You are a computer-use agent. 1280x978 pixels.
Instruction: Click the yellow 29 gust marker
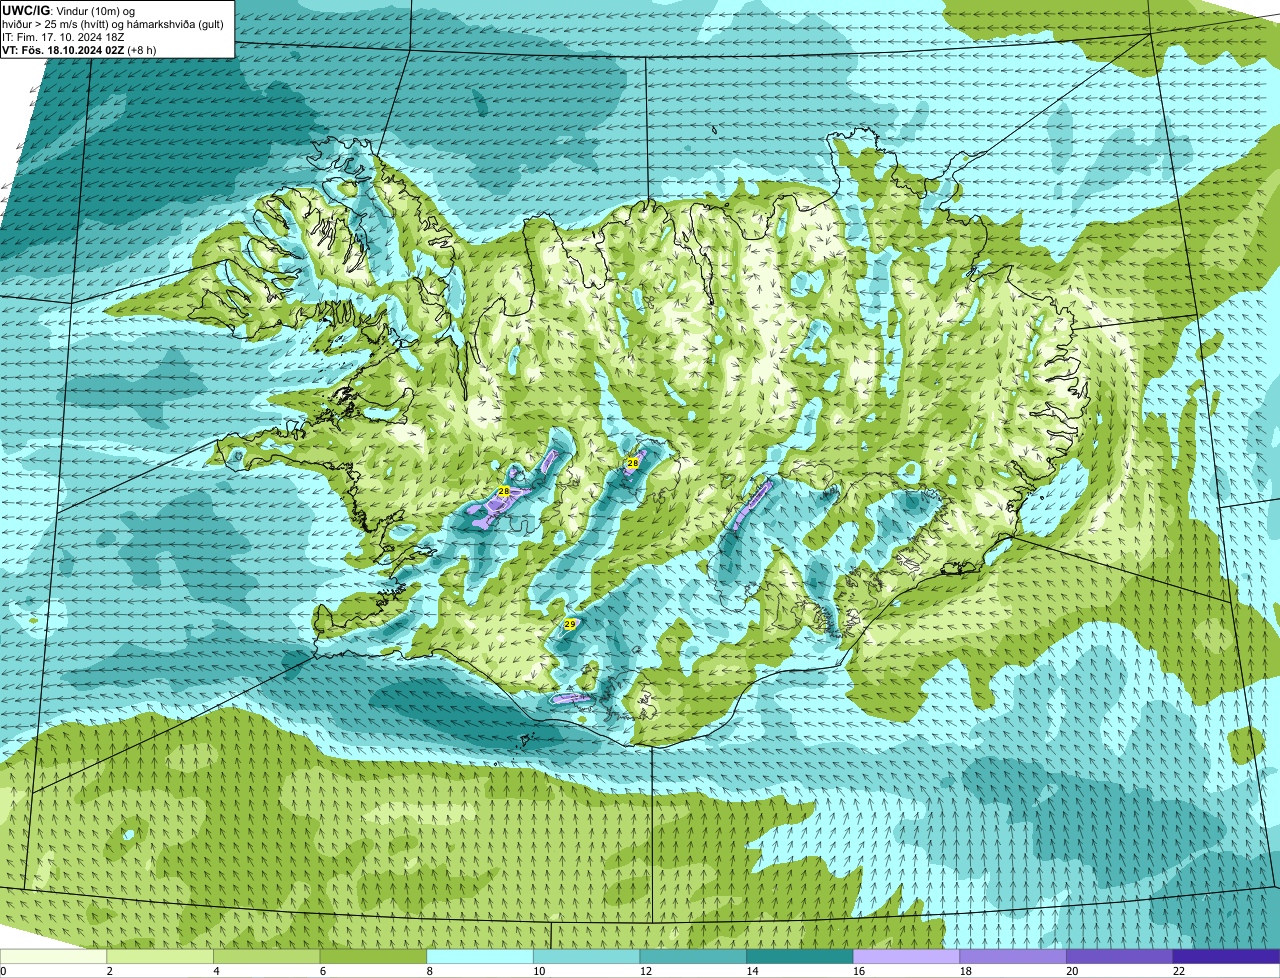(x=570, y=624)
